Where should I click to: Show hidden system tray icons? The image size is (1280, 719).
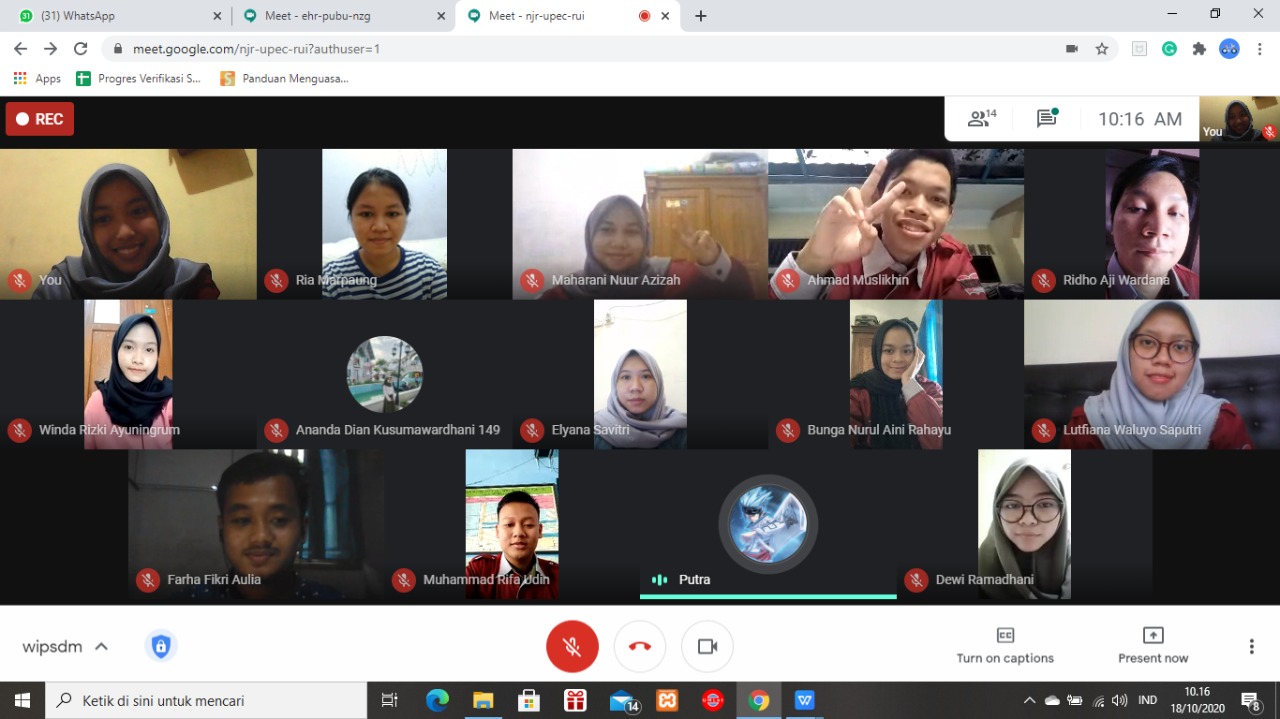pos(1029,700)
